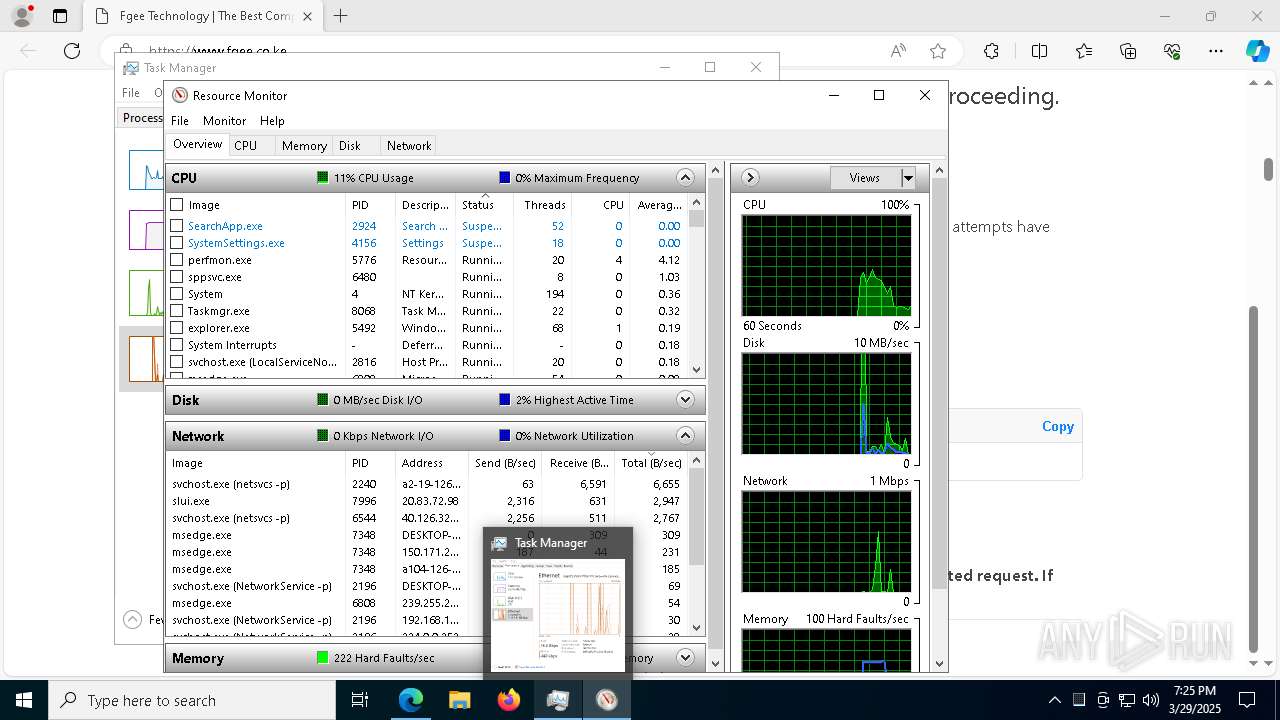Open the File menu in Resource Monitor
Viewport: 1280px width, 720px height.
180,121
